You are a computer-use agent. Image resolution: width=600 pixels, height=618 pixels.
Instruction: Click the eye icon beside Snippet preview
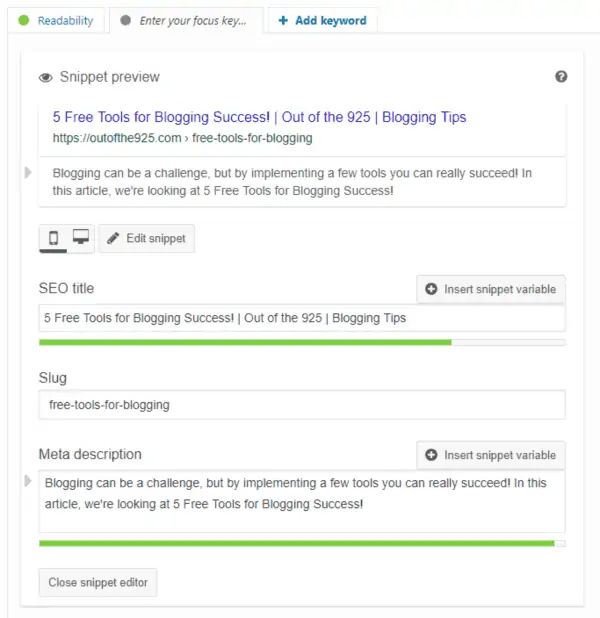[x=46, y=78]
